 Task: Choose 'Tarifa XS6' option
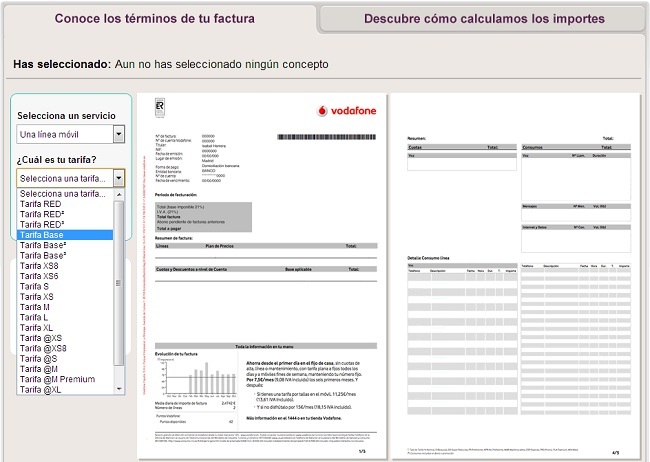(65, 276)
